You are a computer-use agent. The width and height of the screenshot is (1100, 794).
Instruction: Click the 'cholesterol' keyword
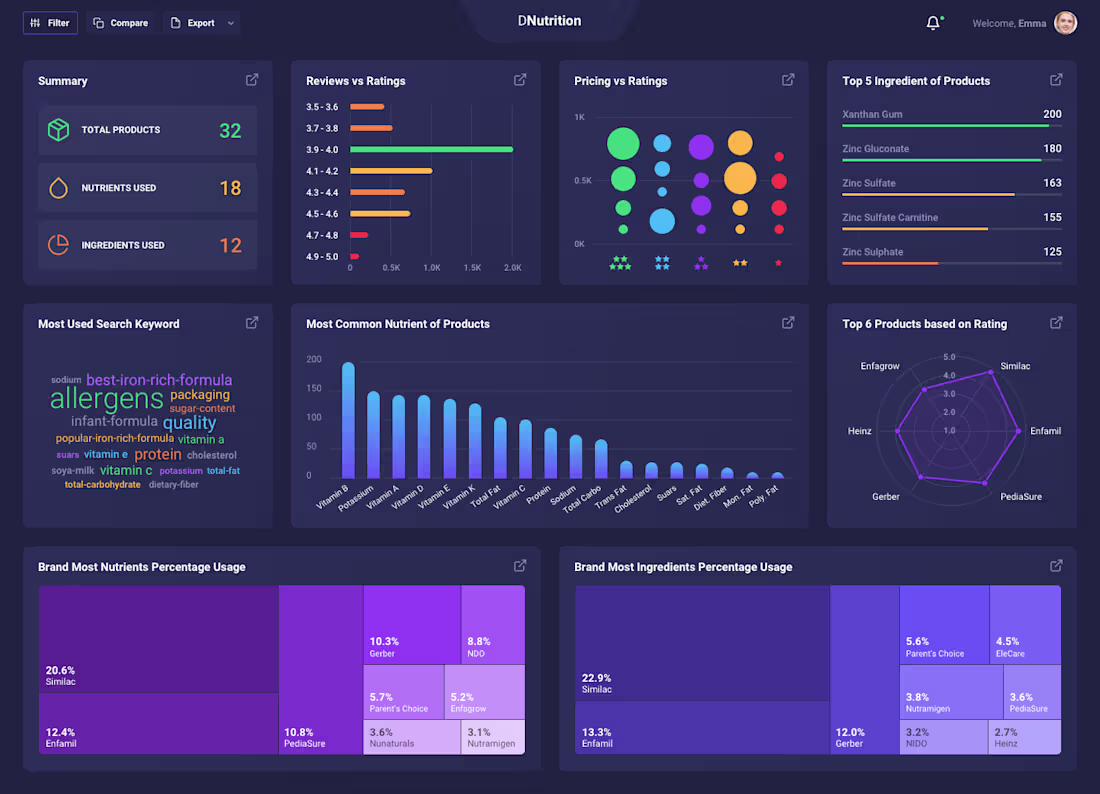[x=212, y=455]
